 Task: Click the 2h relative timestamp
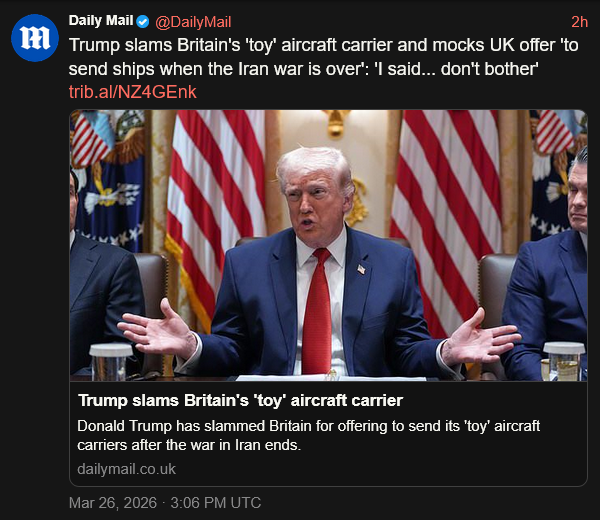[x=579, y=21]
